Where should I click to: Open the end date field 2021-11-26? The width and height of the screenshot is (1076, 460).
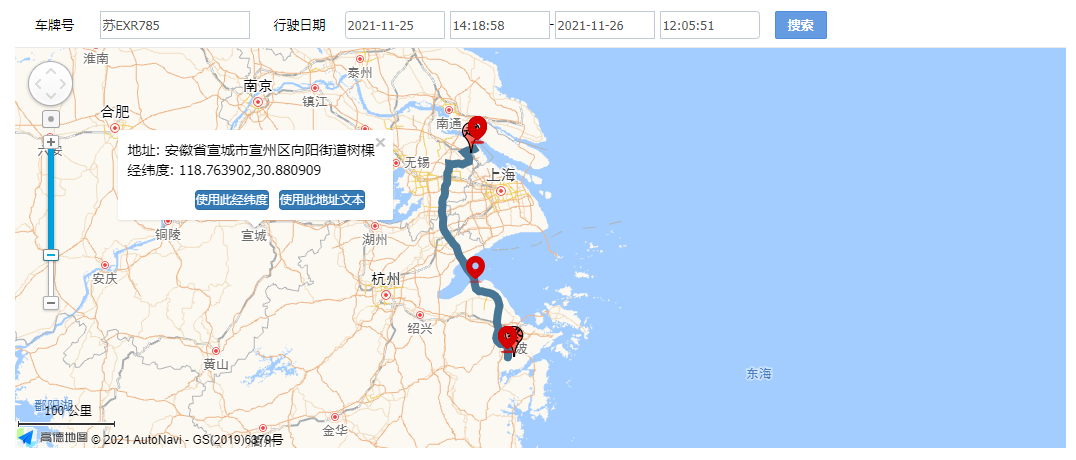(605, 25)
